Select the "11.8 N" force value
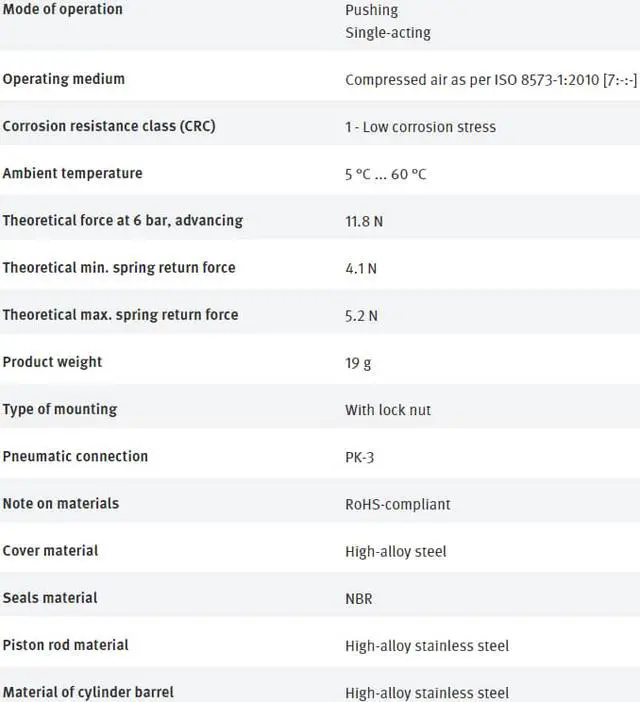The width and height of the screenshot is (640, 702). coord(364,221)
